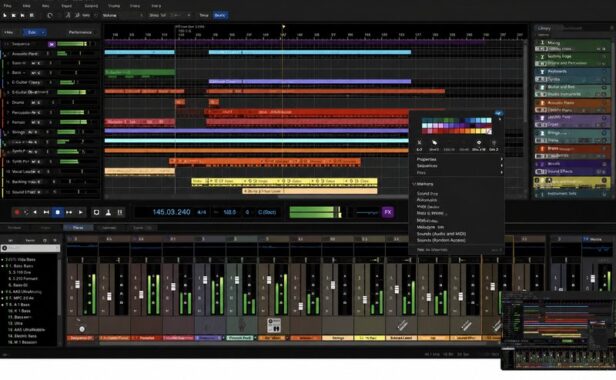
Task: Toggle the metronome icon in transport
Action: [x=108, y=212]
